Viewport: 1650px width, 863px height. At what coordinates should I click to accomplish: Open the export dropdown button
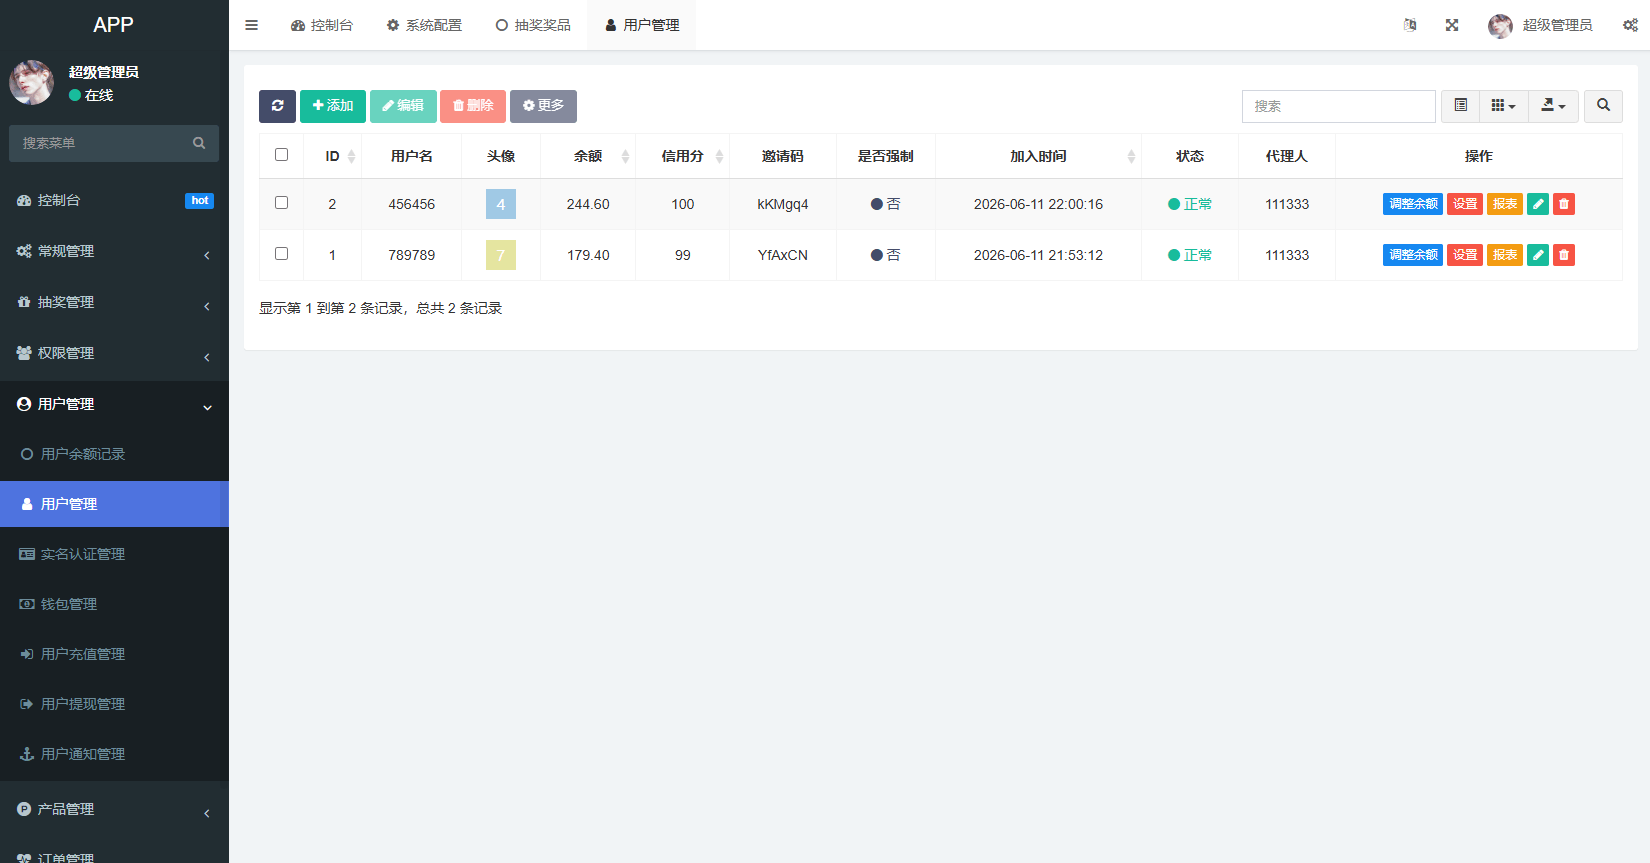pyautogui.click(x=1553, y=106)
